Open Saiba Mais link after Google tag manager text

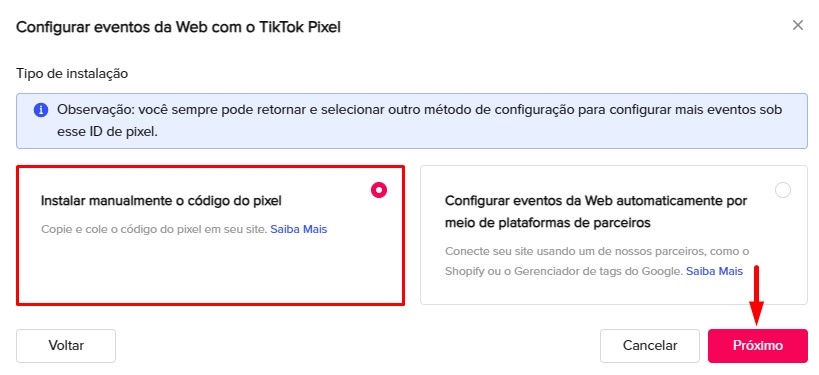pyautogui.click(x=714, y=272)
